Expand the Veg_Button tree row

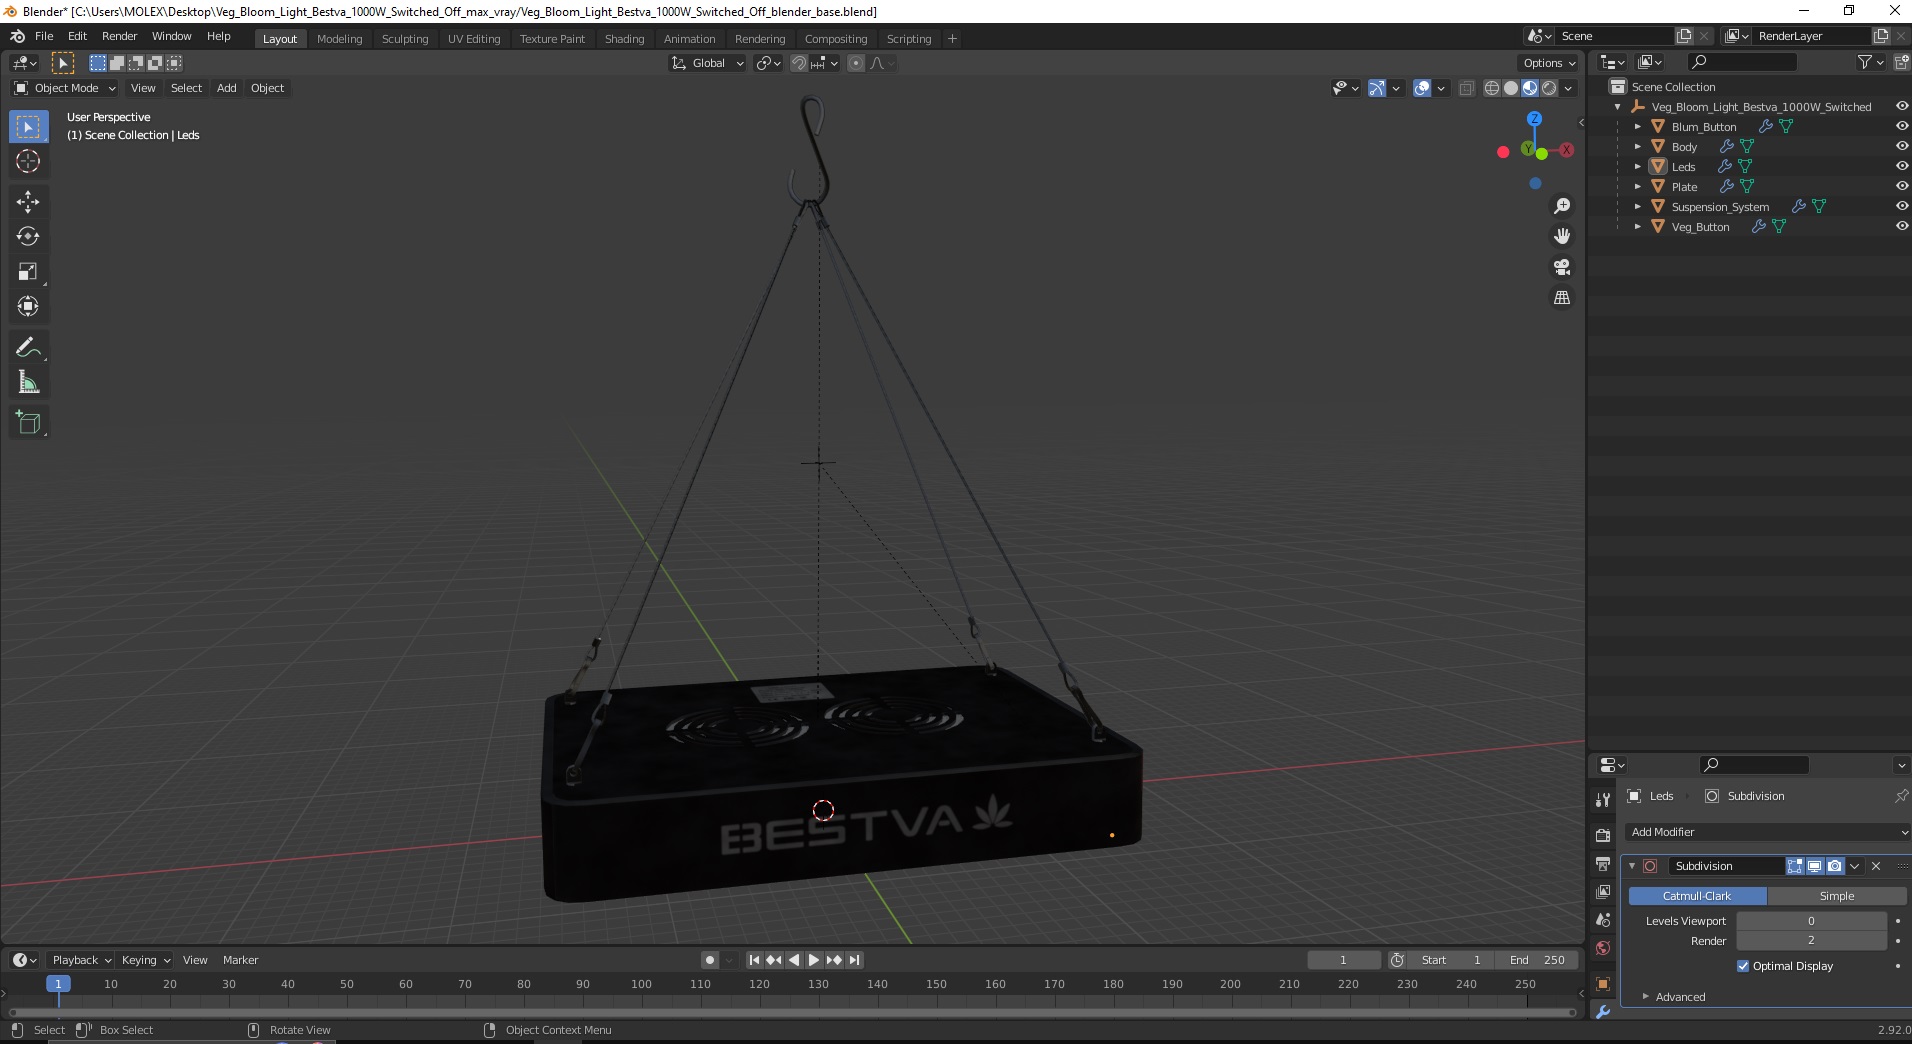coord(1638,227)
